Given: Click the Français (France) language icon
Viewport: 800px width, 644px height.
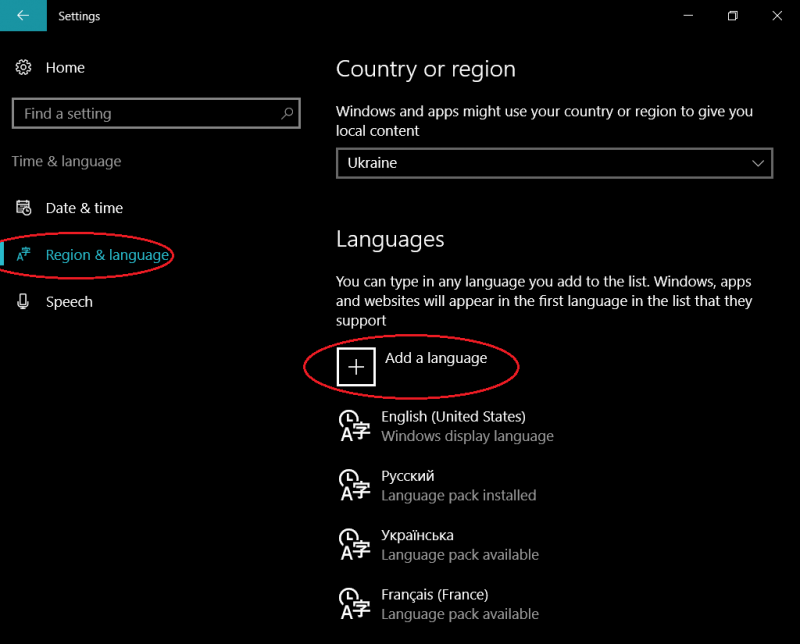Looking at the screenshot, I should [x=356, y=604].
